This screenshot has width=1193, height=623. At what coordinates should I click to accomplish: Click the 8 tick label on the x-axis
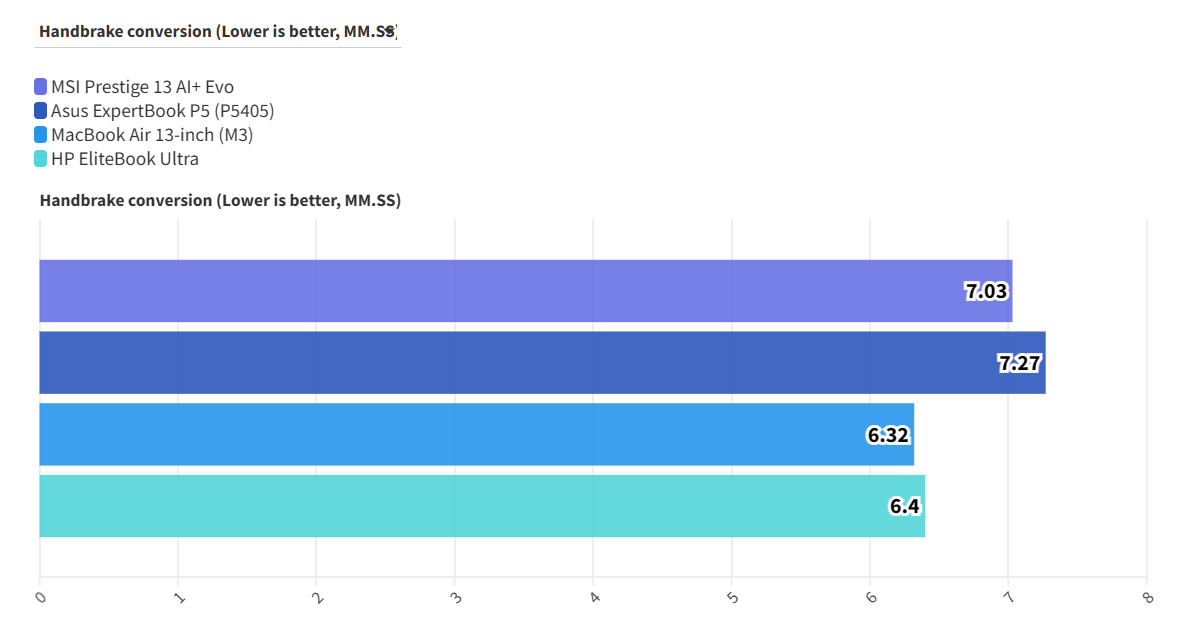[x=1147, y=598]
